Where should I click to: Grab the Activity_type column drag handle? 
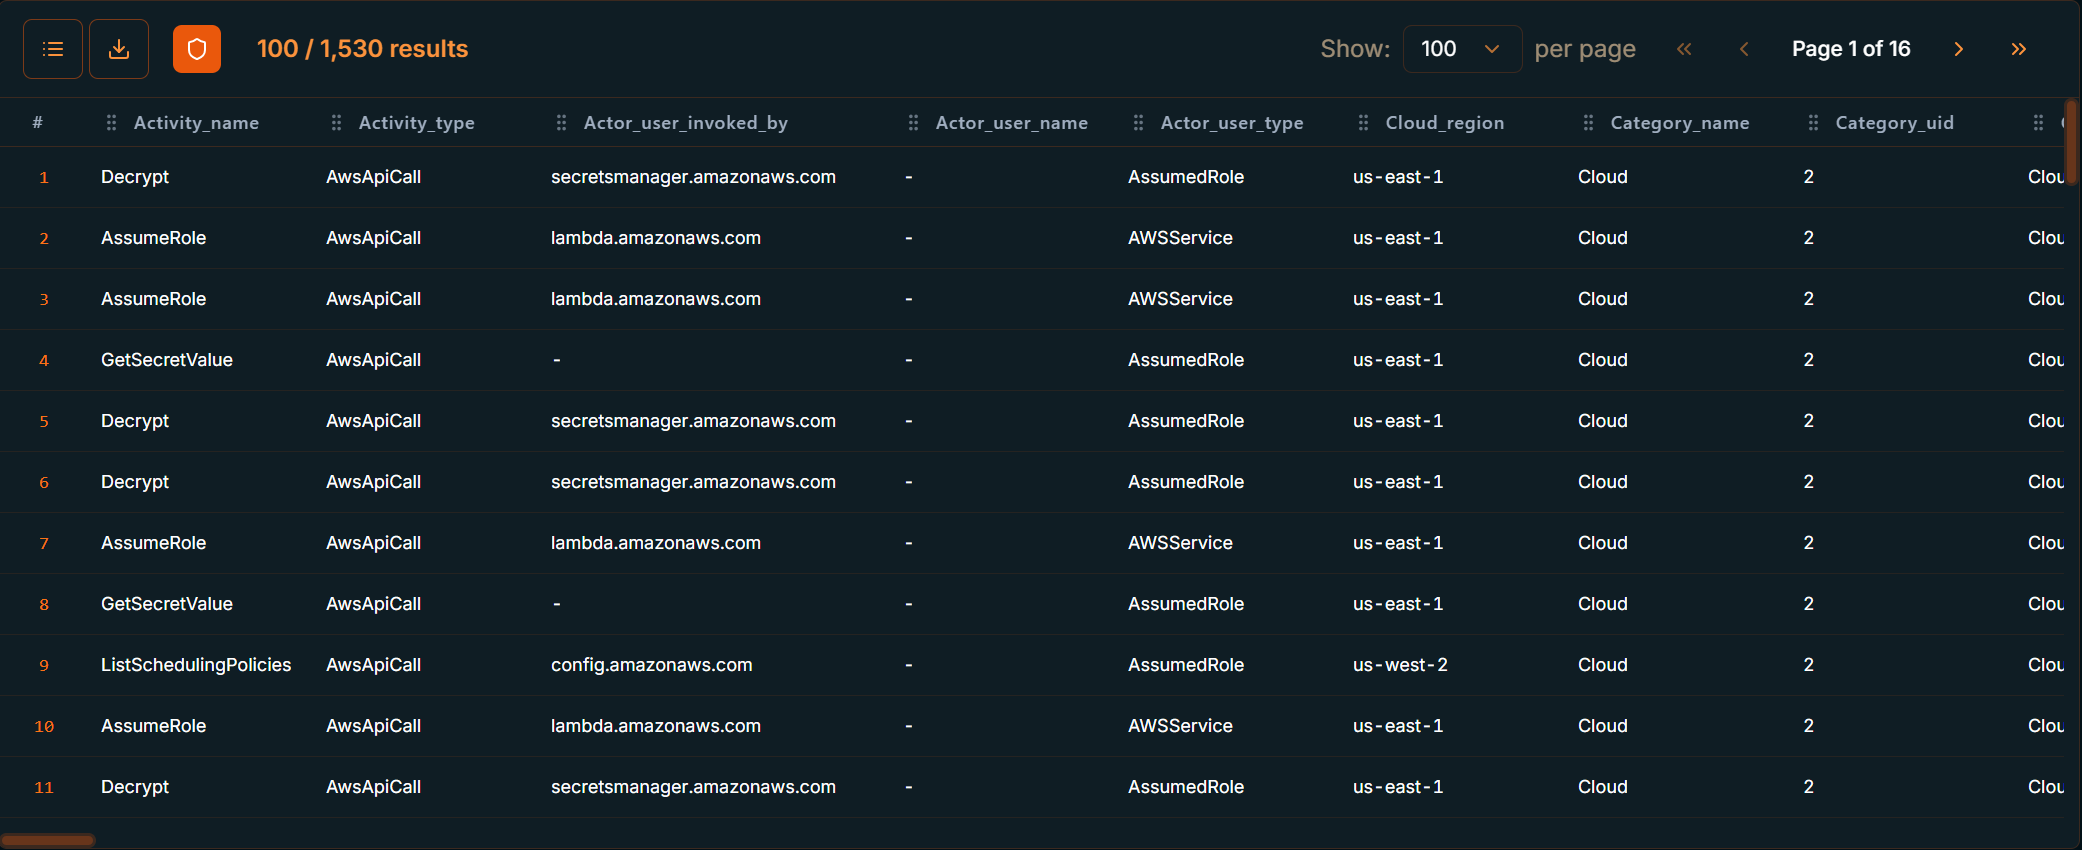pos(336,122)
